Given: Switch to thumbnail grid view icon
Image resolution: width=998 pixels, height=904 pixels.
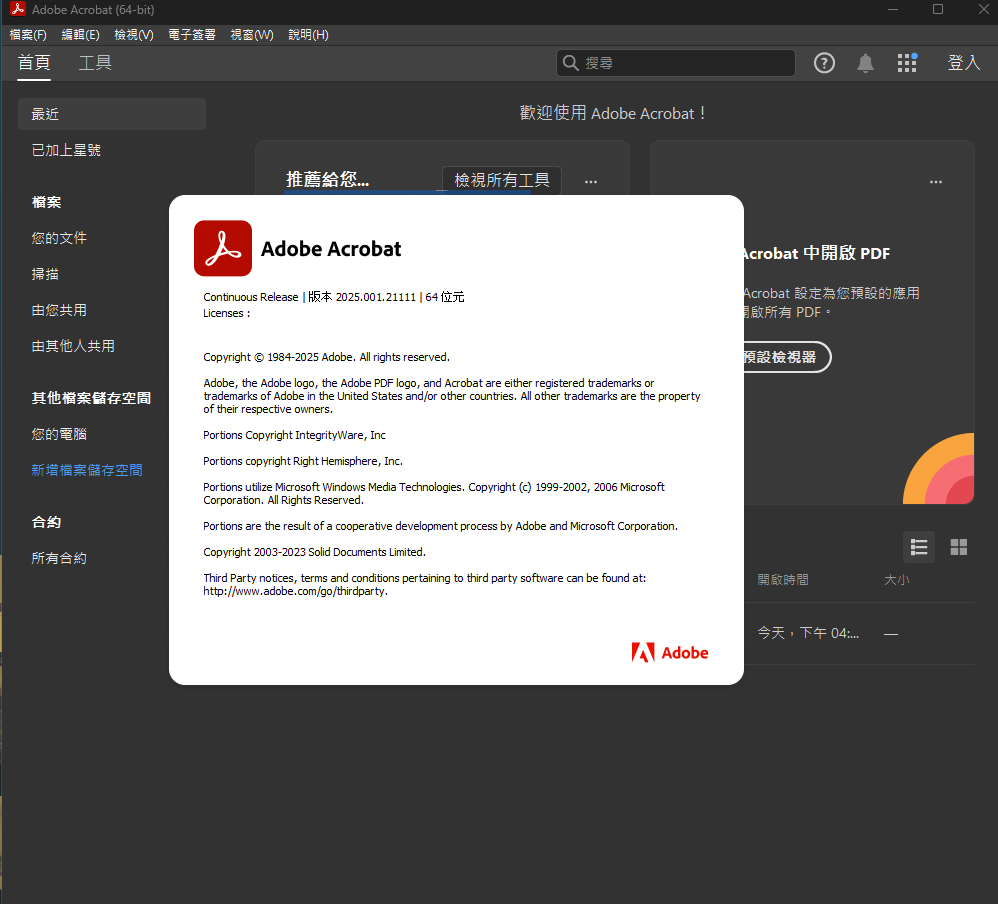Looking at the screenshot, I should pyautogui.click(x=959, y=547).
